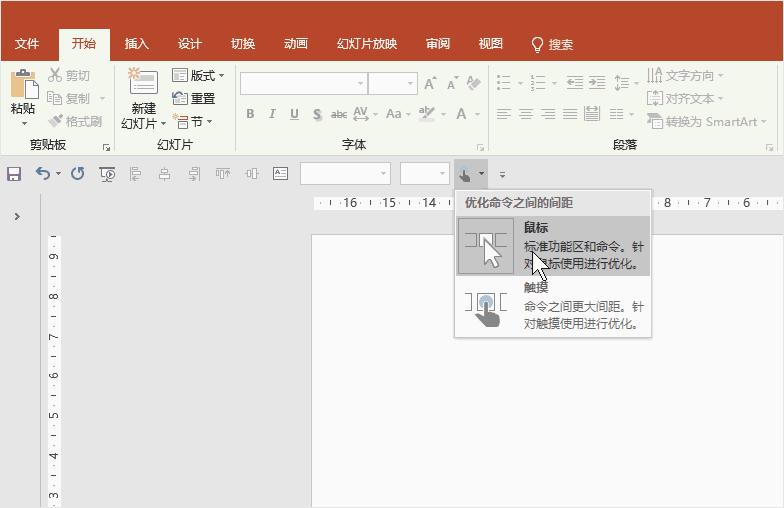Image resolution: width=784 pixels, height=508 pixels.
Task: Click the decrease indent icon
Action: (574, 82)
